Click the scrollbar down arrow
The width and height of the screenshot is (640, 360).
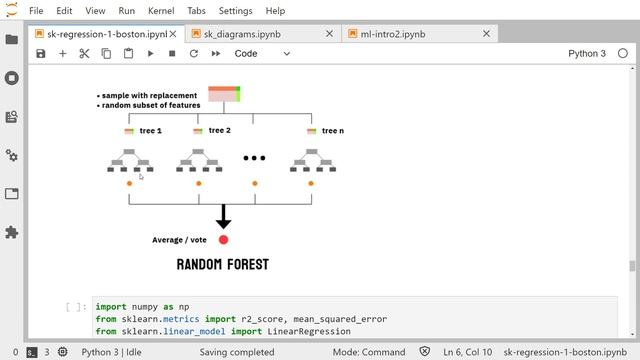click(x=632, y=334)
